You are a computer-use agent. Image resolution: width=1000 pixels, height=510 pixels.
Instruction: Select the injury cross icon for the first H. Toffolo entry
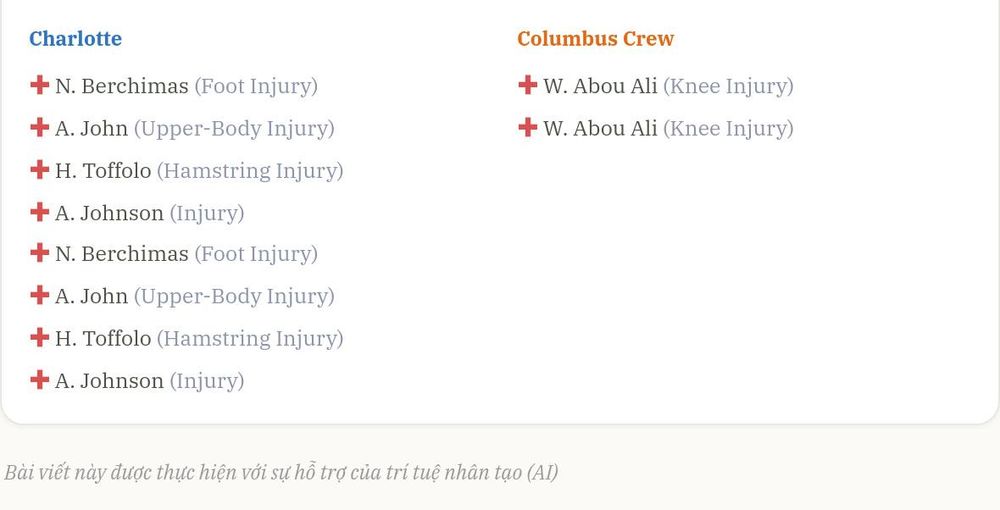40,169
